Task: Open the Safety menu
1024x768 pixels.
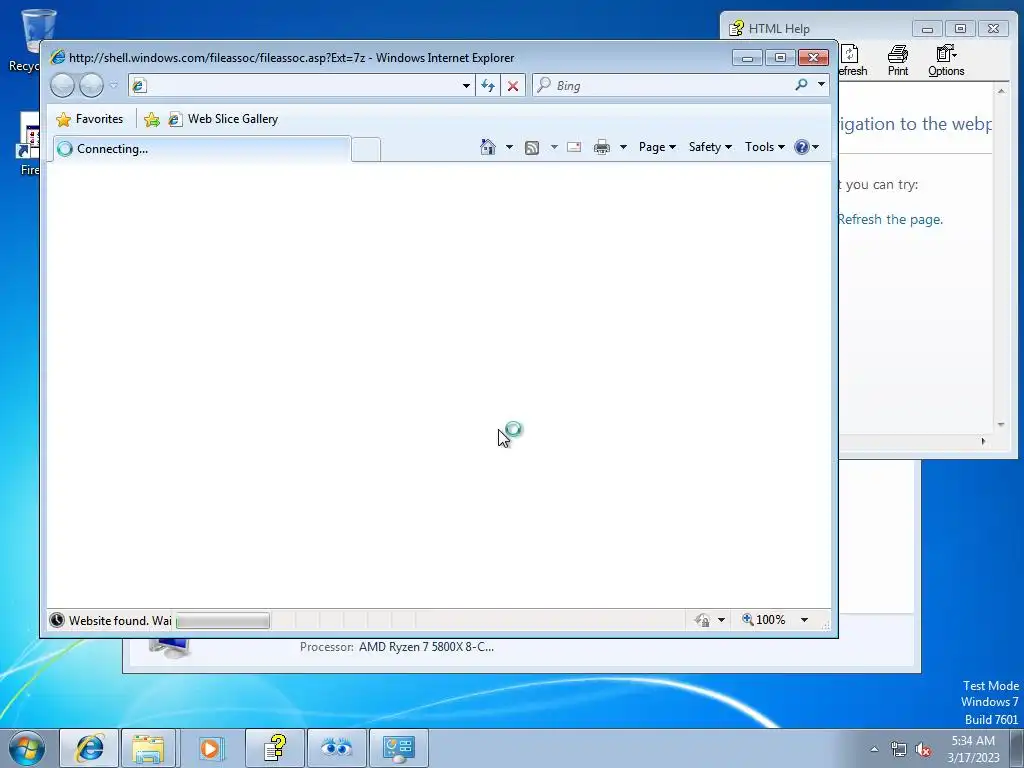Action: (710, 147)
